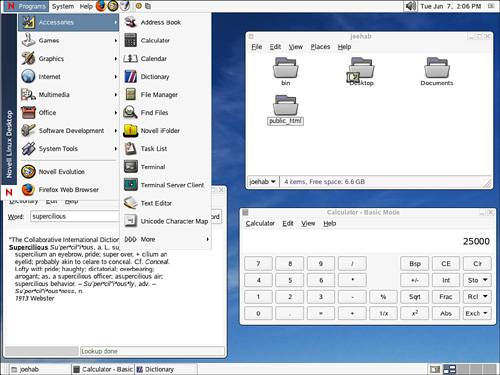Viewport: 500px width, 375px height.
Task: Expand the Graphics submenu
Action: (68, 59)
